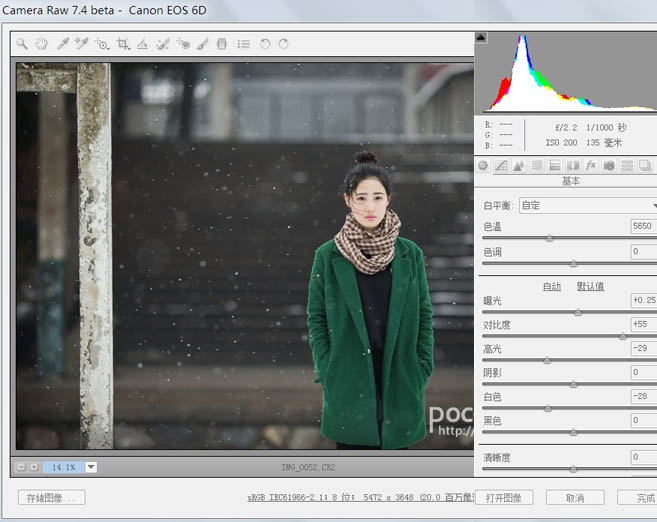Rotate image clockwise
Viewport: 657px width, 522px height.
tap(284, 44)
